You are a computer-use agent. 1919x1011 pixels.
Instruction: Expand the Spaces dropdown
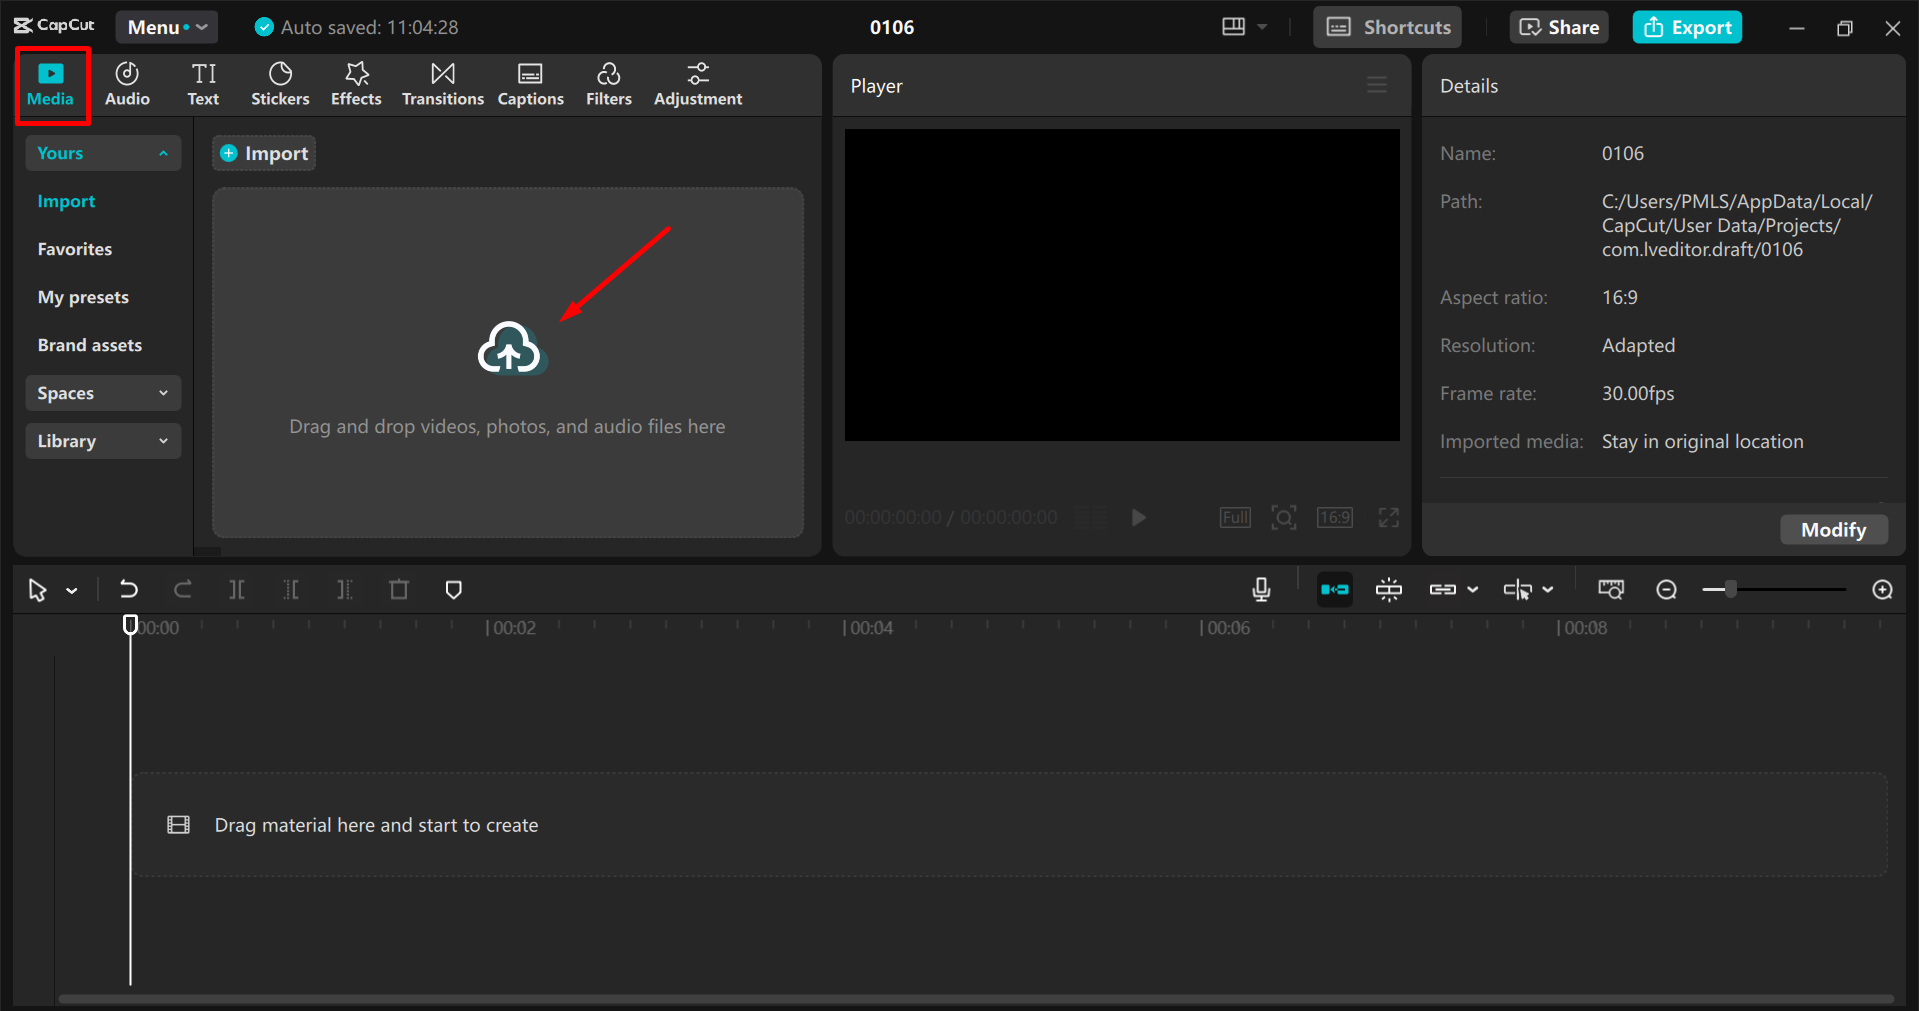pyautogui.click(x=102, y=393)
